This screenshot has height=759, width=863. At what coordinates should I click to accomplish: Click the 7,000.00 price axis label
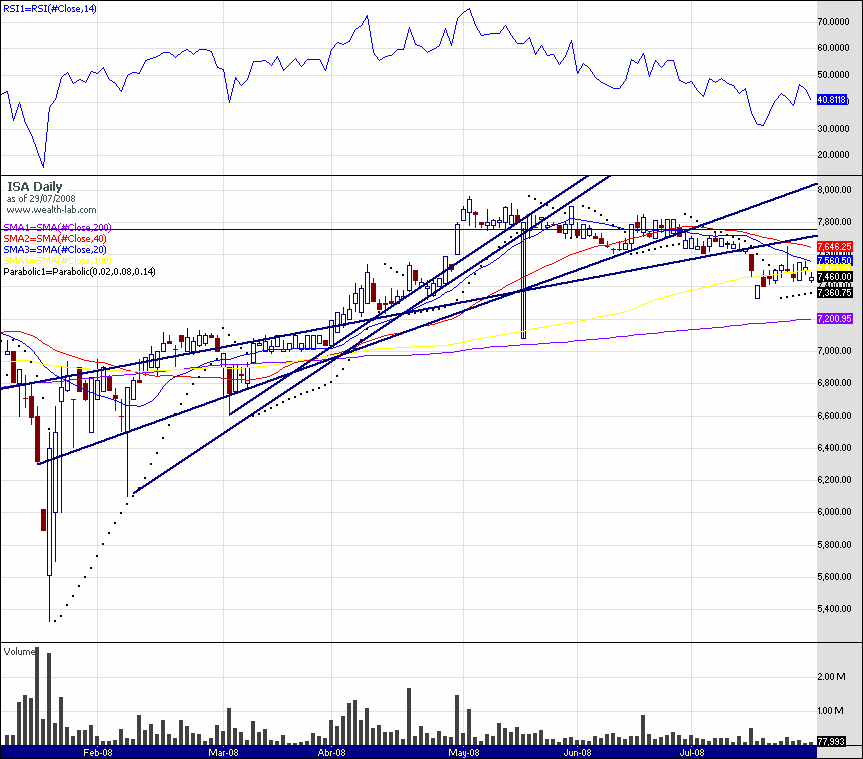pos(835,351)
